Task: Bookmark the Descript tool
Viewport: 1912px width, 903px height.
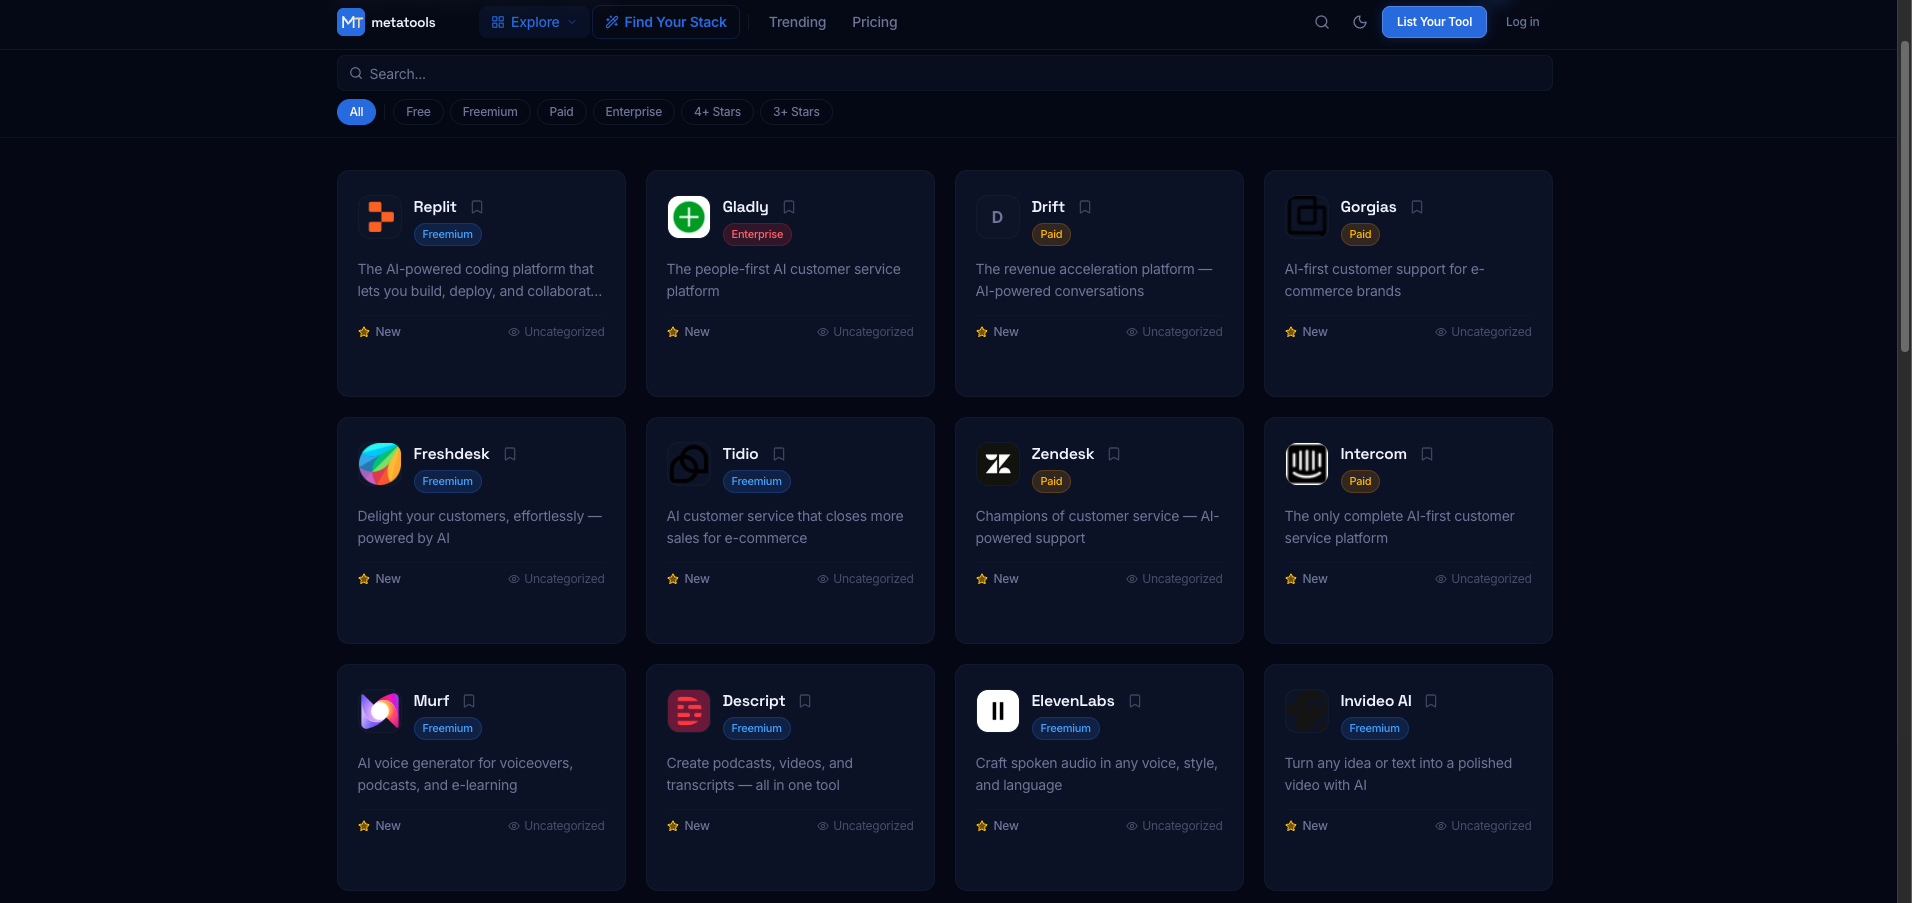Action: 805,701
